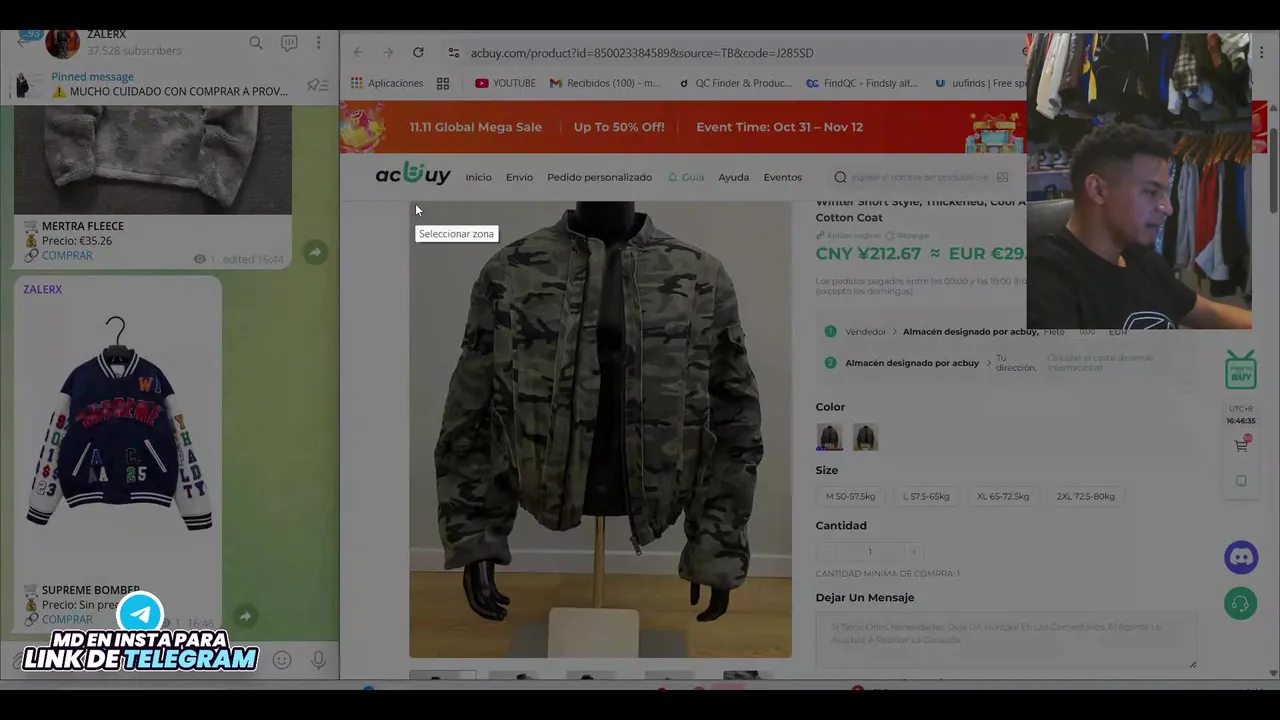This screenshot has width=1280, height=720.
Task: Open COMPRAR link under MERTRA FLEECE
Action: (x=67, y=256)
